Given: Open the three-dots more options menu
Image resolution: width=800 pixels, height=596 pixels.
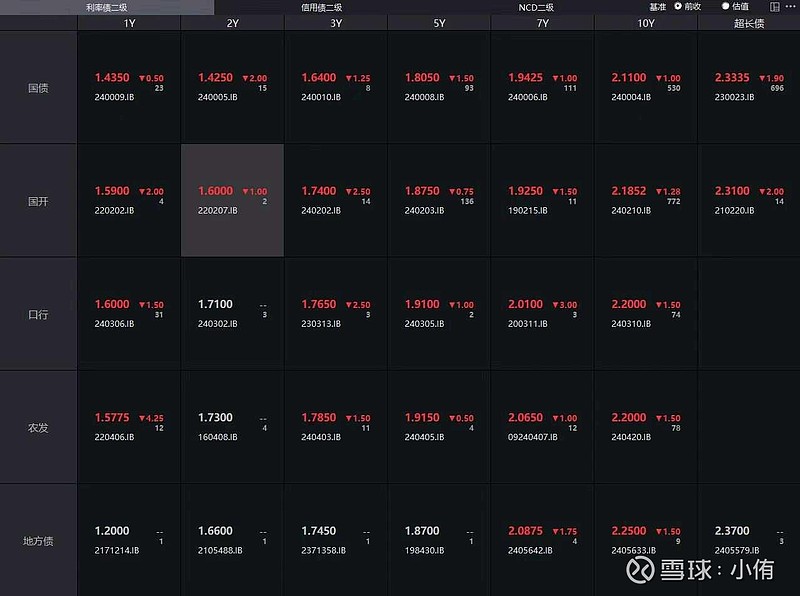Looking at the screenshot, I should [790, 7].
